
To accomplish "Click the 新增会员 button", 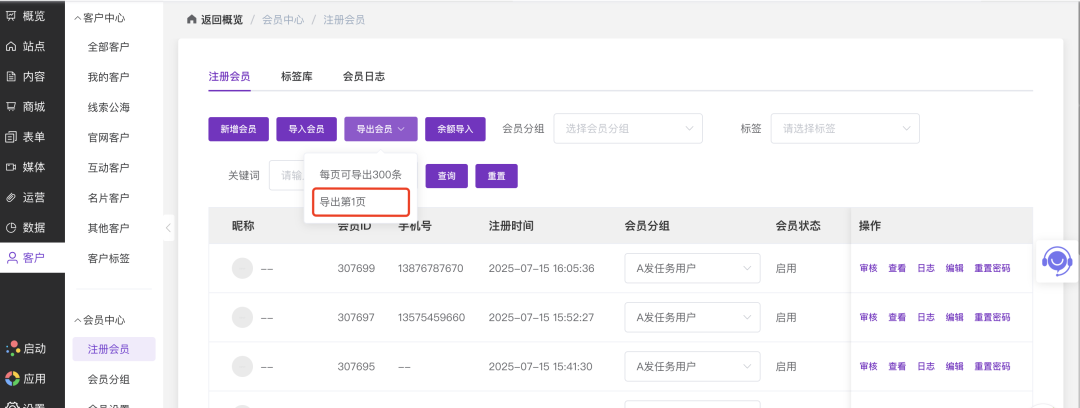I will (x=238, y=129).
